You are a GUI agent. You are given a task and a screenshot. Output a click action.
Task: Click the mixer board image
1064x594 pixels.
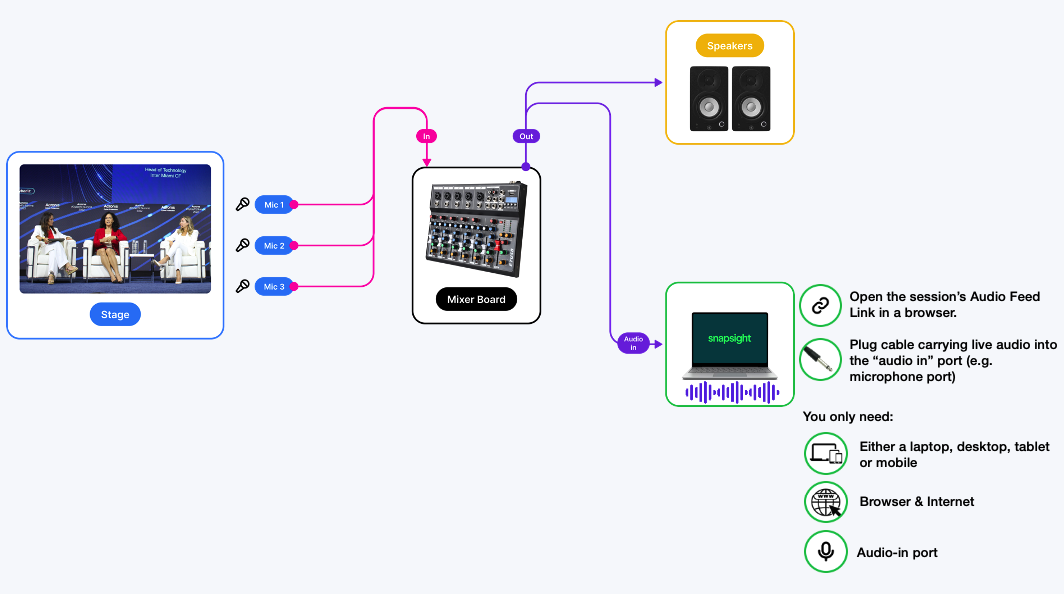(x=476, y=228)
